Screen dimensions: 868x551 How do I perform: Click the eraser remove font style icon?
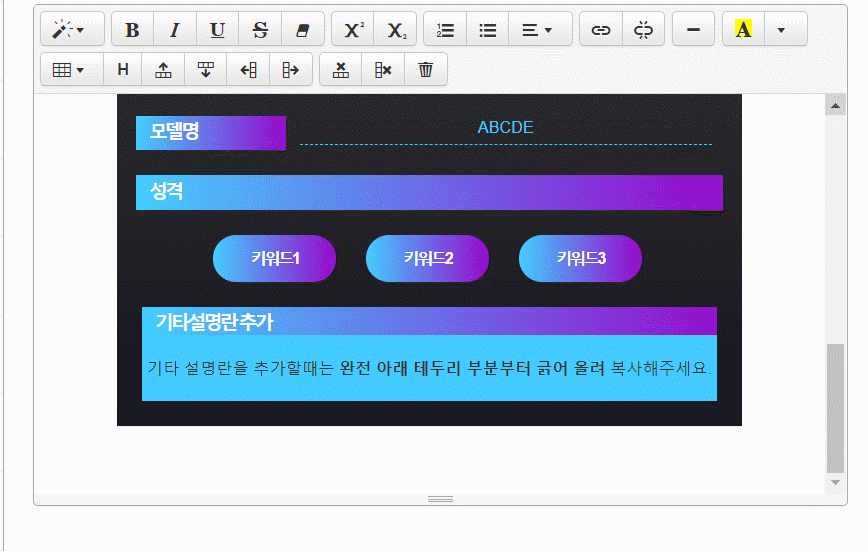point(303,29)
